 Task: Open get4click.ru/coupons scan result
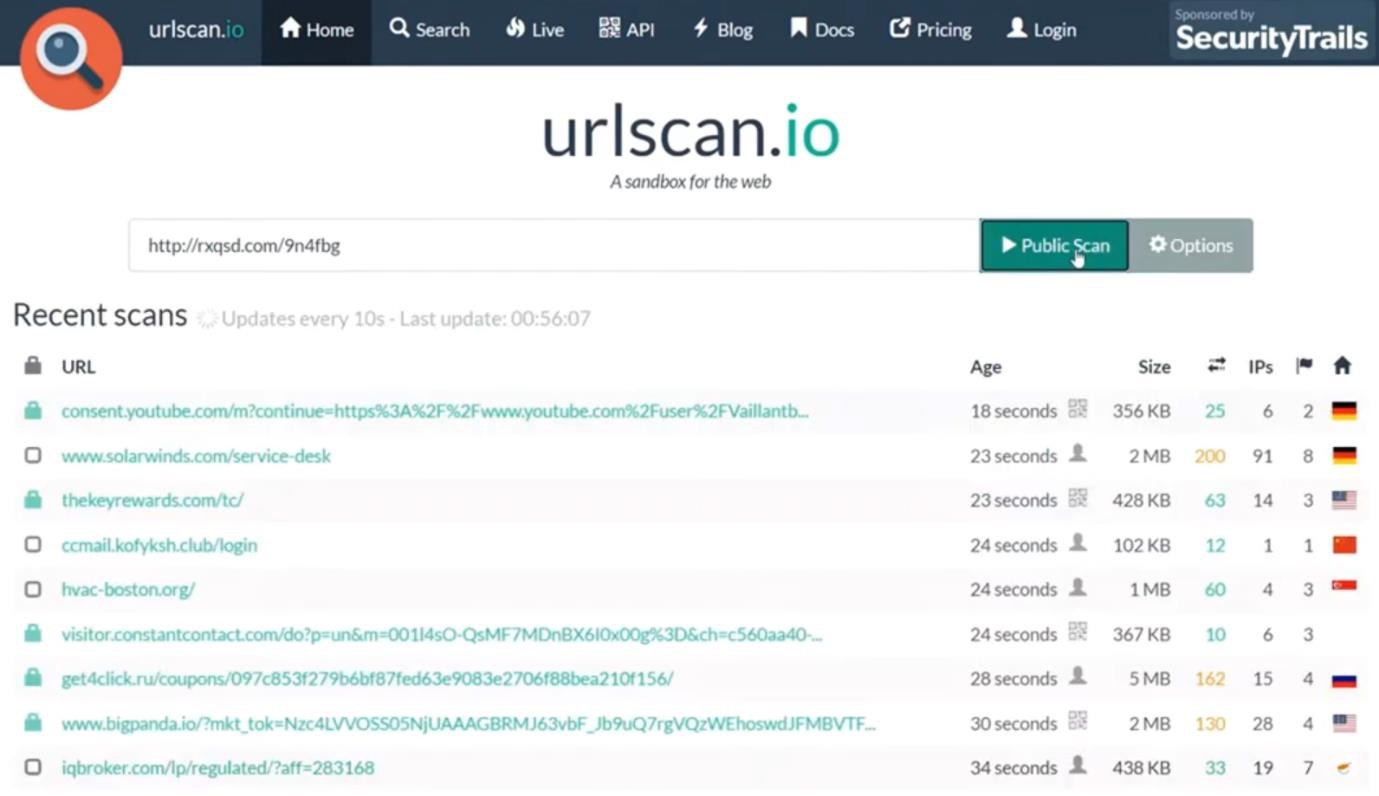(x=367, y=678)
